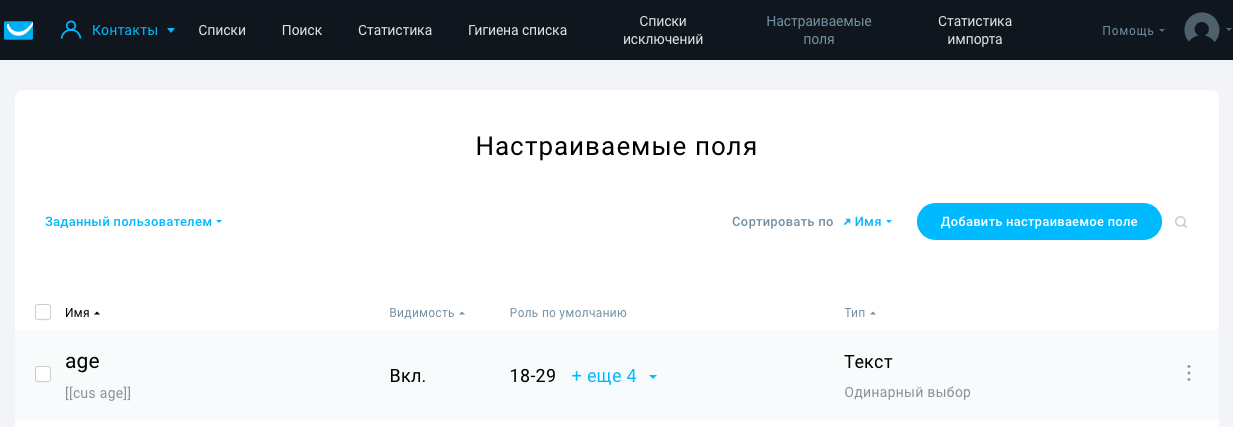Sort by Видимость column header
The height and width of the screenshot is (427, 1233).
(427, 313)
